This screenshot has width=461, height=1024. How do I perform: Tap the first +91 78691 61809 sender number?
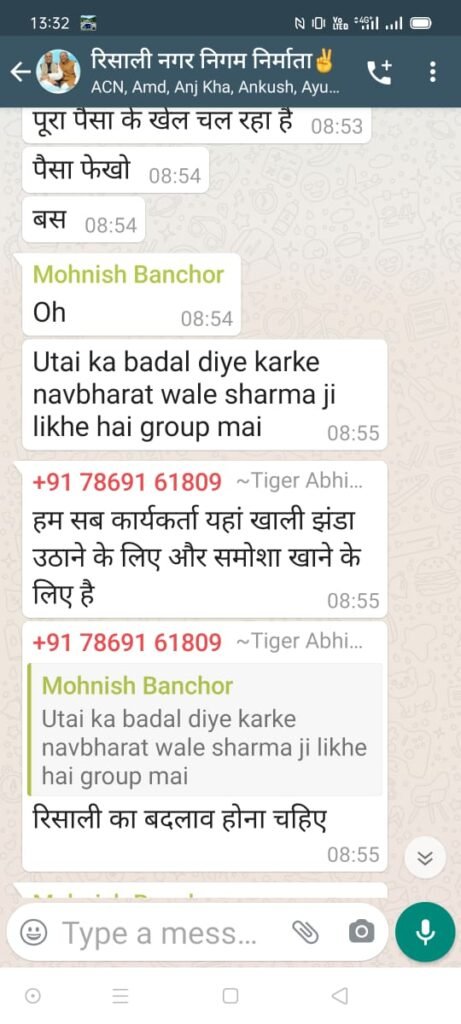point(127,483)
